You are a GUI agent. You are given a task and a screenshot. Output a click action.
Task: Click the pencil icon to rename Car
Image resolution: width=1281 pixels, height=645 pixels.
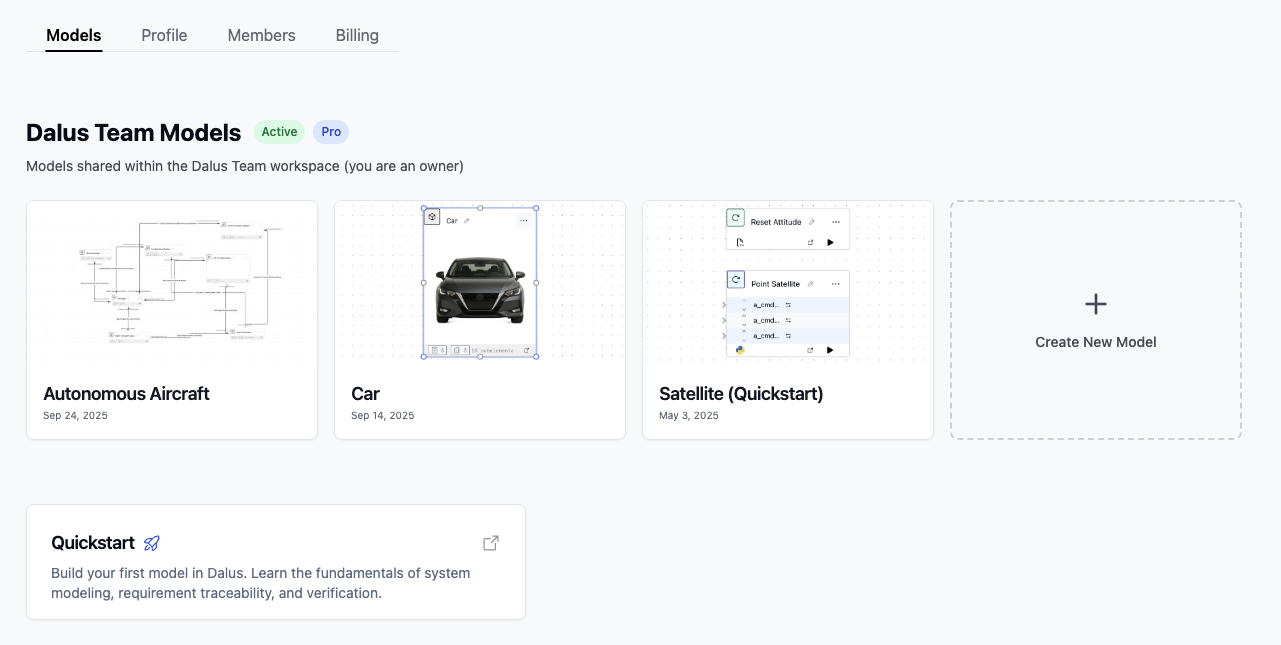pyautogui.click(x=465, y=221)
